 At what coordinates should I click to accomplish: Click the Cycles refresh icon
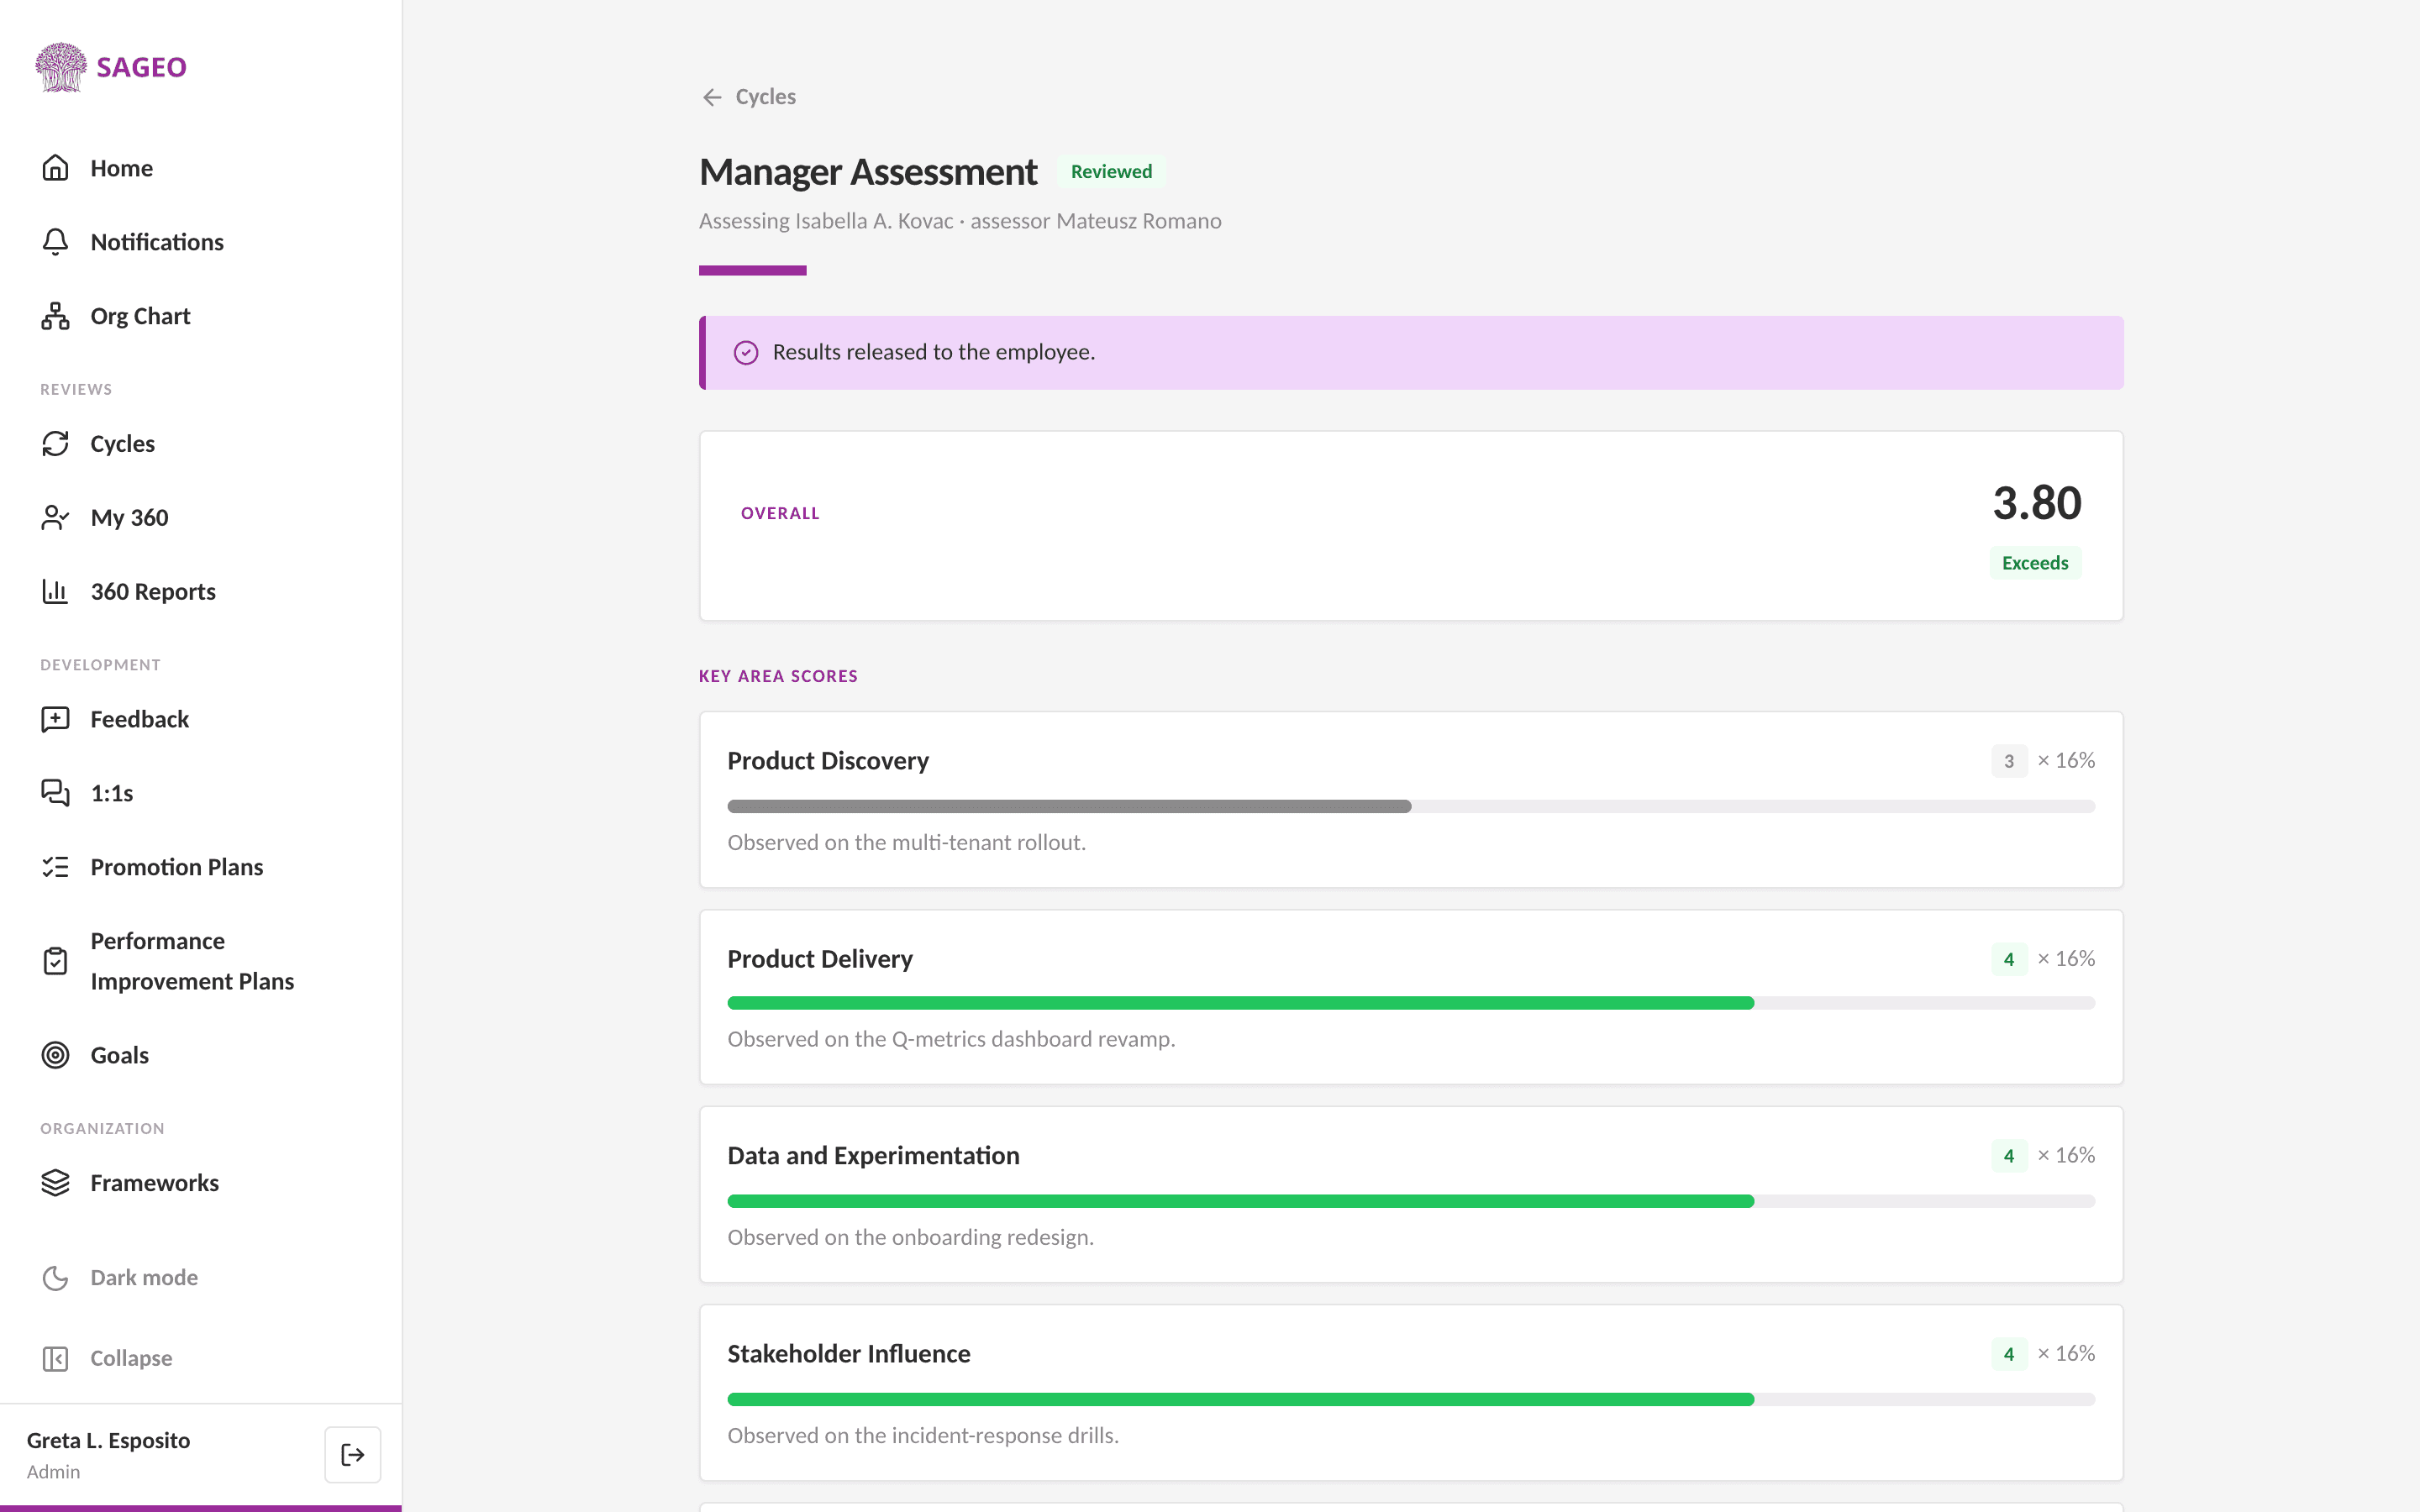tap(55, 443)
